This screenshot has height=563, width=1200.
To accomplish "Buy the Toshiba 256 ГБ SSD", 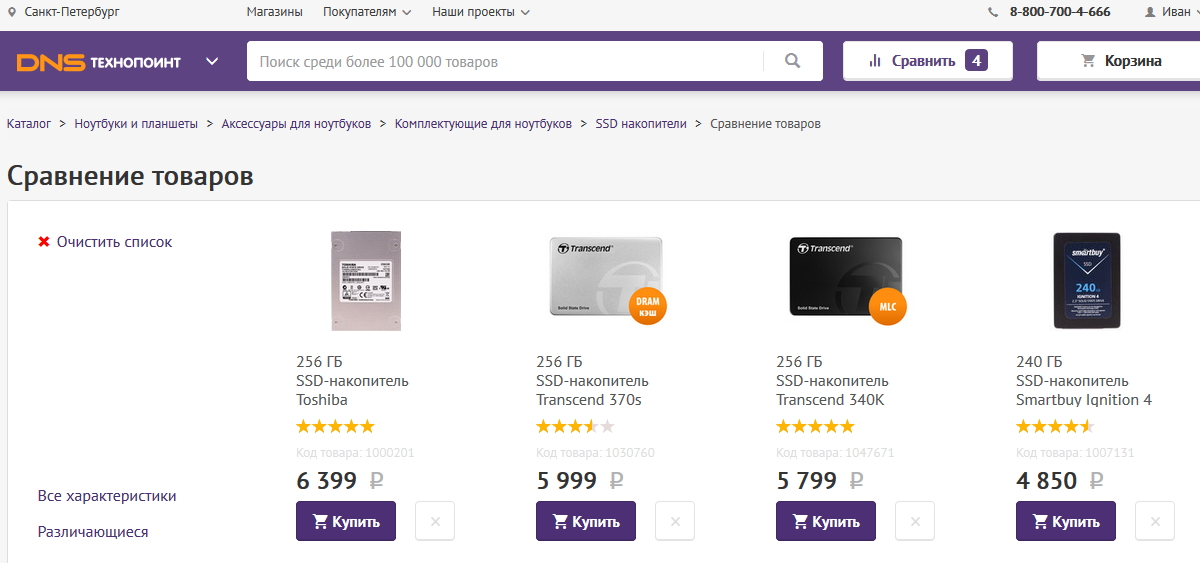I will click(x=346, y=521).
